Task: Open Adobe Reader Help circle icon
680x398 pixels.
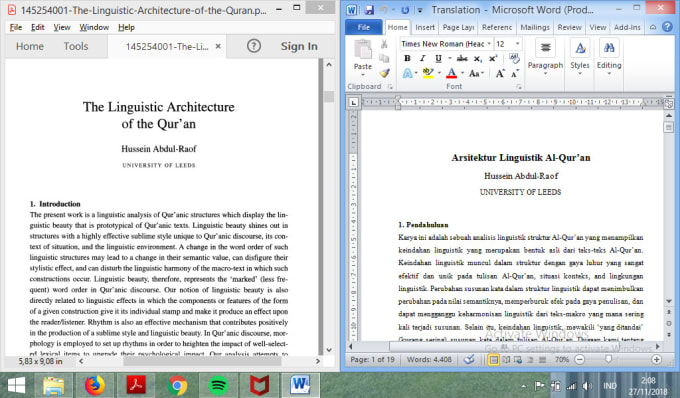Action: point(254,46)
